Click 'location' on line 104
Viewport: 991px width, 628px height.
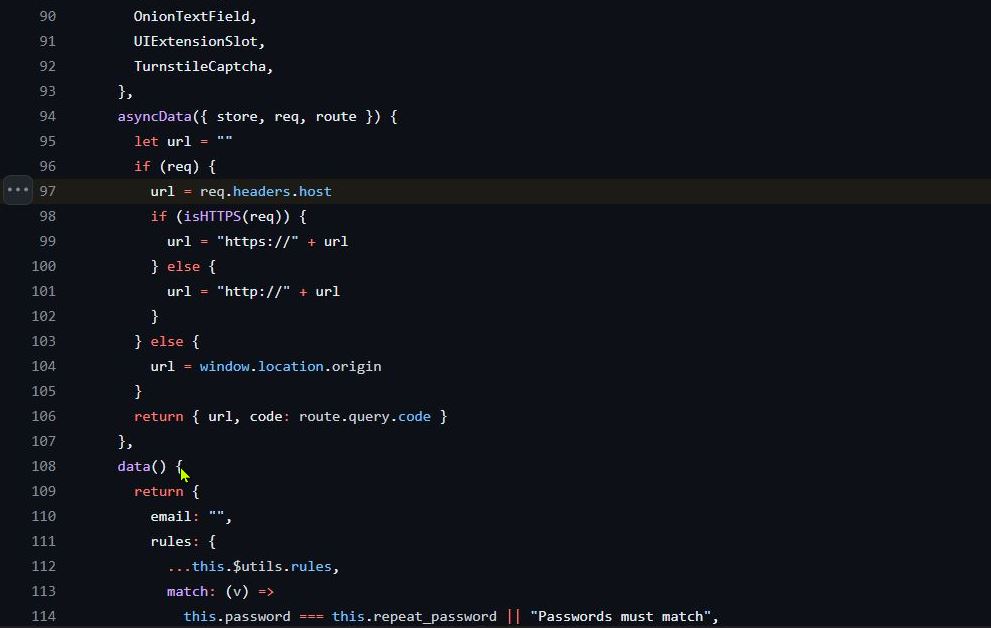(290, 366)
